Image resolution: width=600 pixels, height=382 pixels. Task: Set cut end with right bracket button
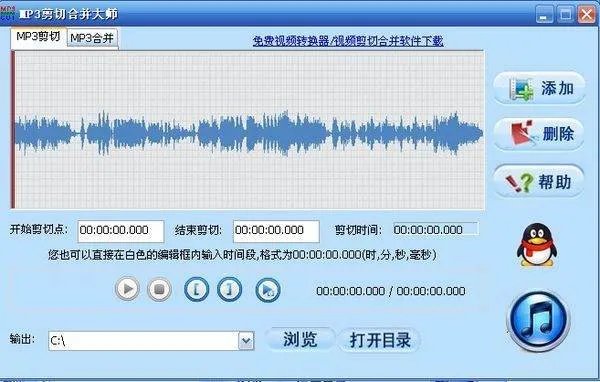(x=230, y=289)
